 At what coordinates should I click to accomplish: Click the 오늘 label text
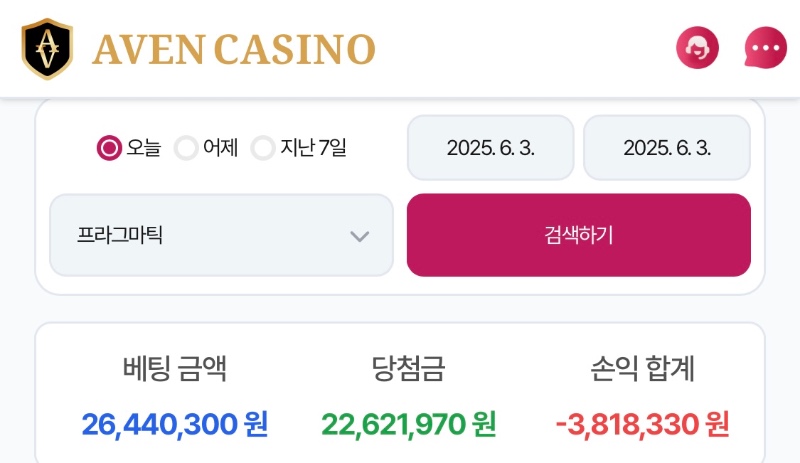click(144, 148)
